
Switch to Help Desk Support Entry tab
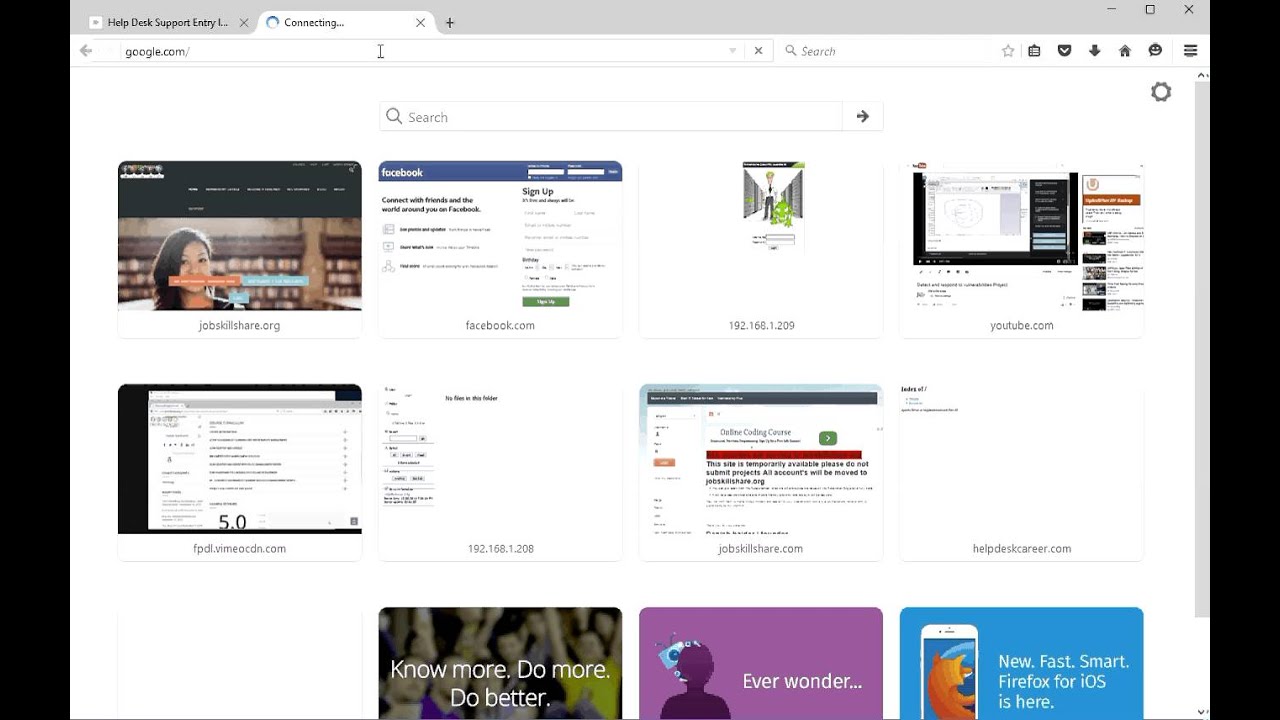point(169,23)
